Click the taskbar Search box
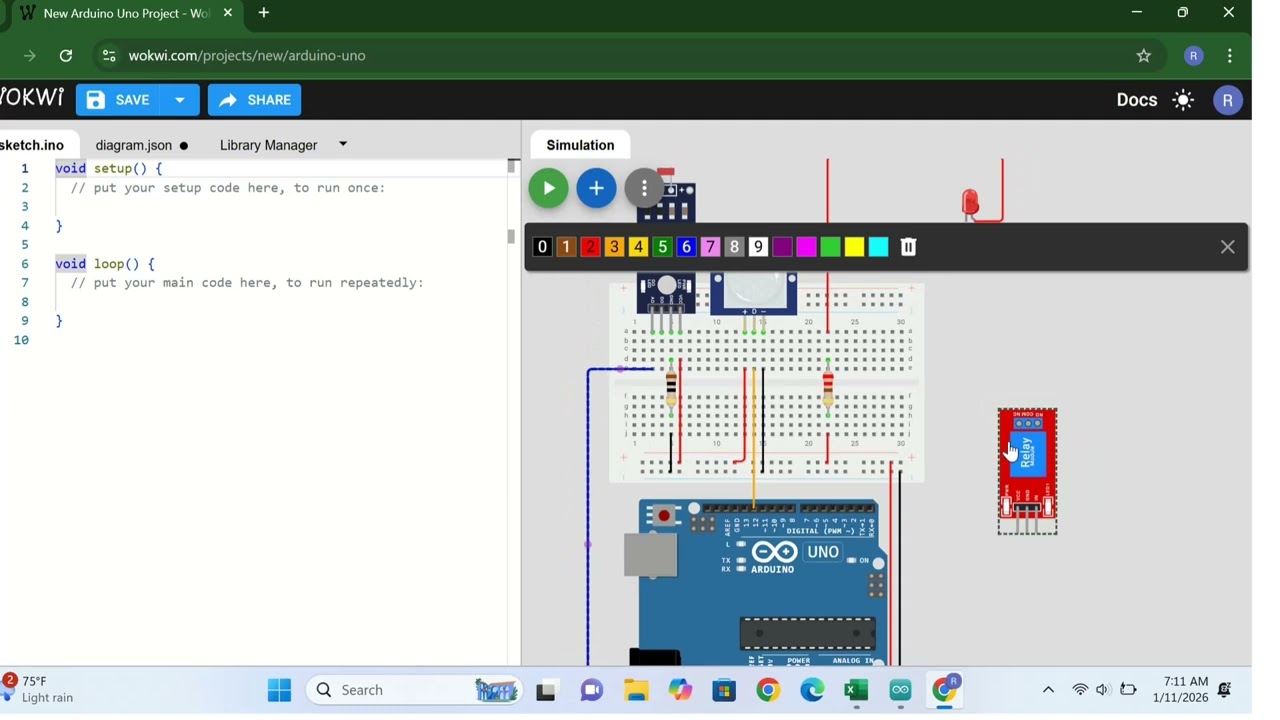The image size is (1280, 720). 415,690
